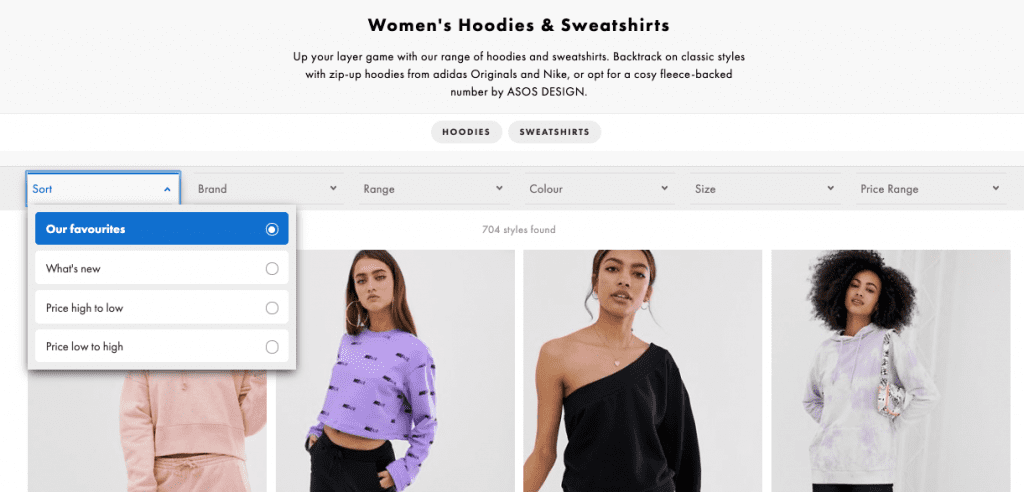Open the Brand filter dropdown

(268, 189)
